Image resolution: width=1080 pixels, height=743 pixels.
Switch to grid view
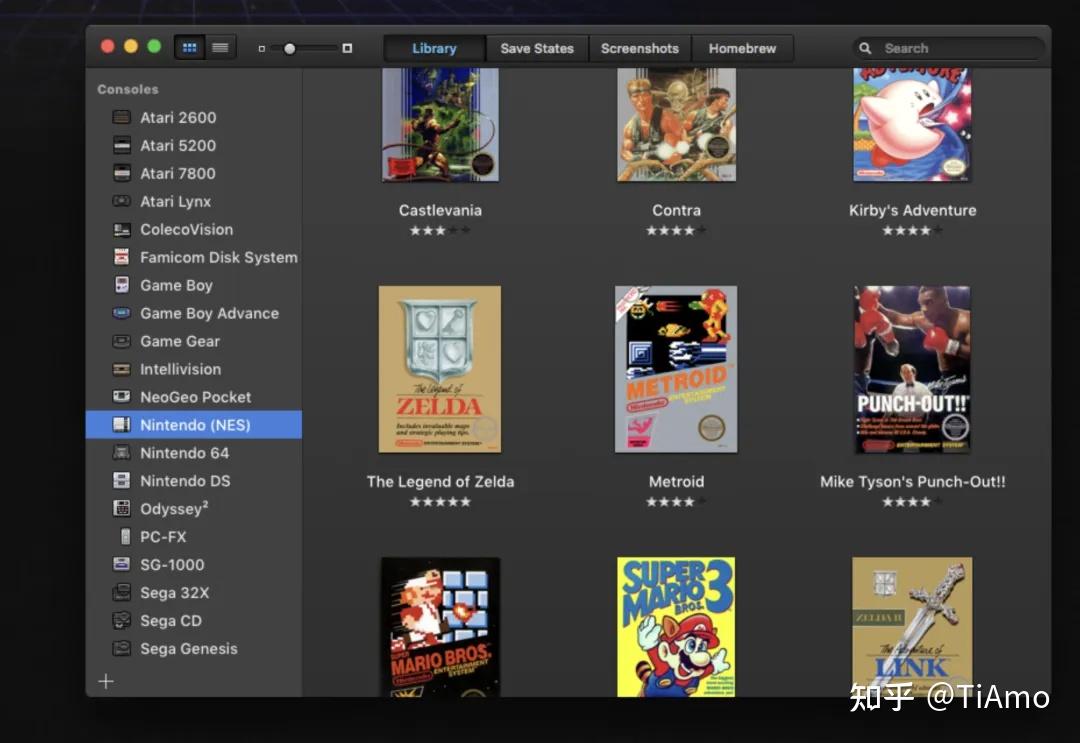tap(189, 48)
